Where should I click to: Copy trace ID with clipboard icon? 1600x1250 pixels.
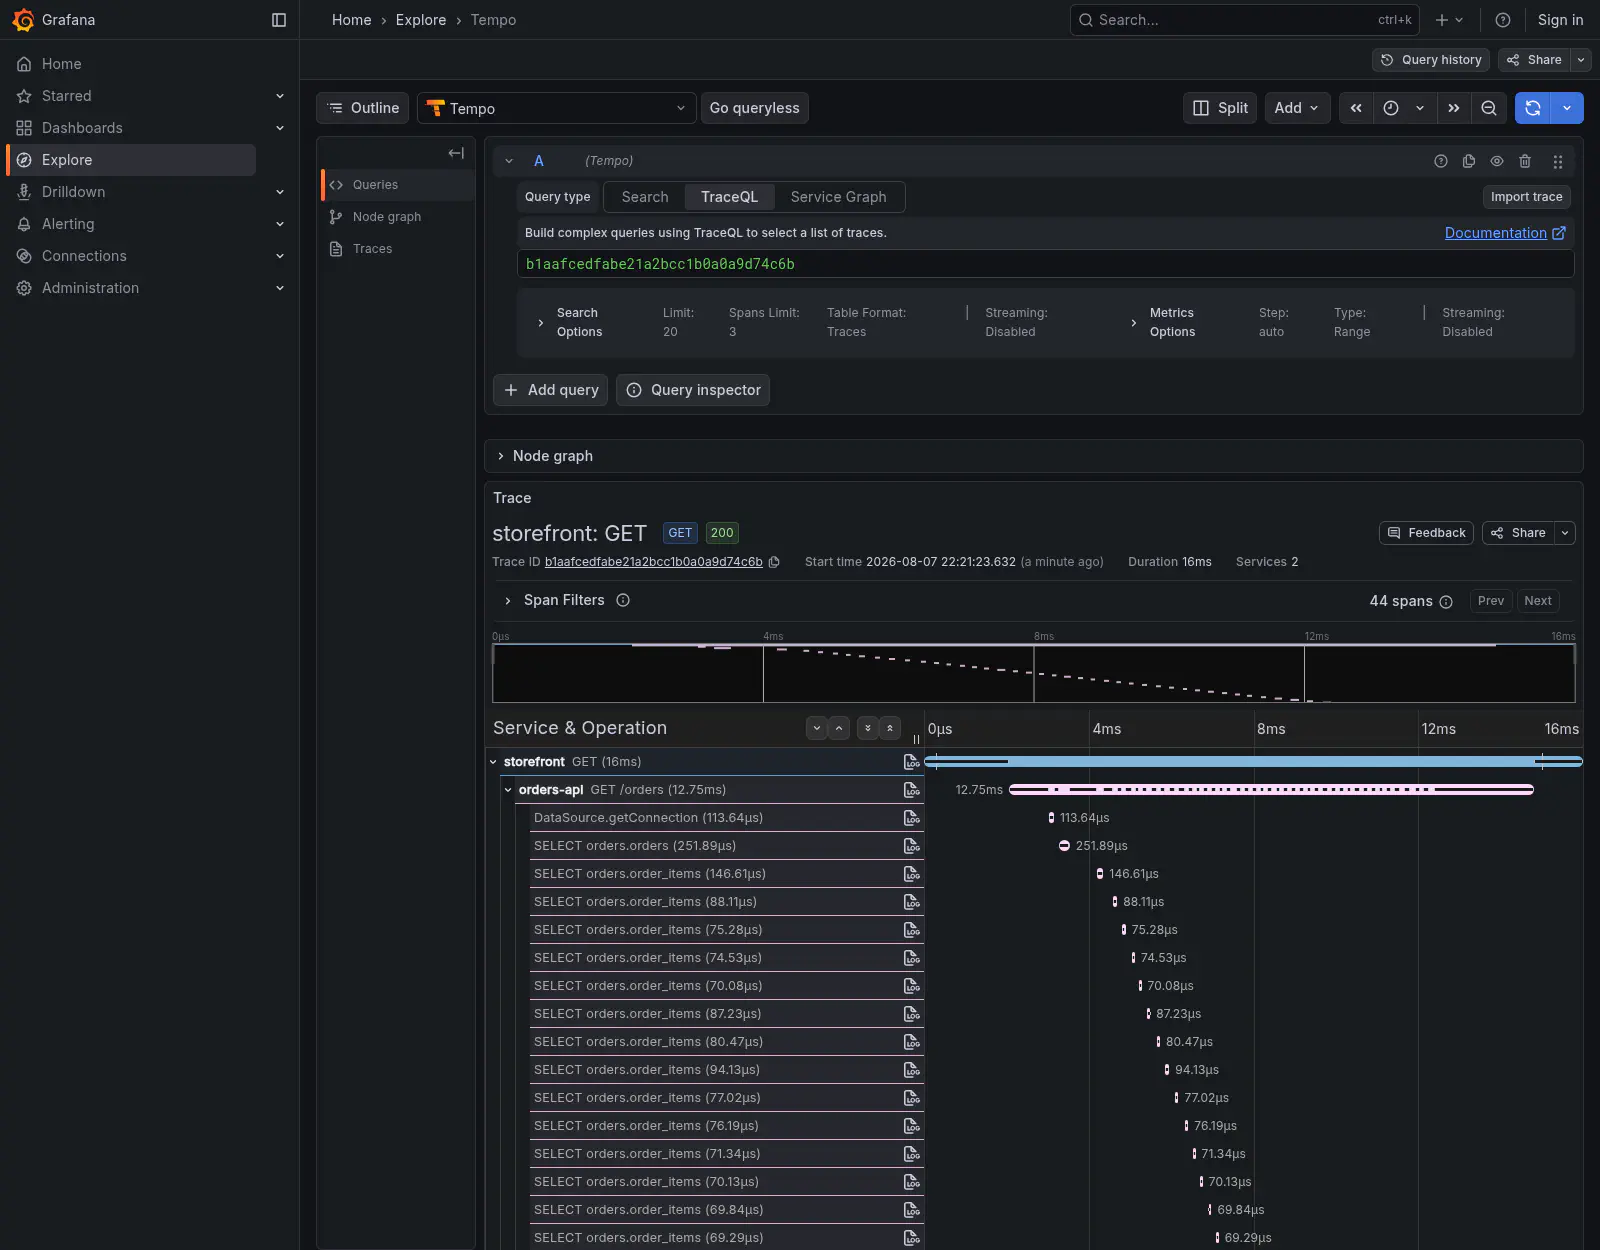coord(773,562)
